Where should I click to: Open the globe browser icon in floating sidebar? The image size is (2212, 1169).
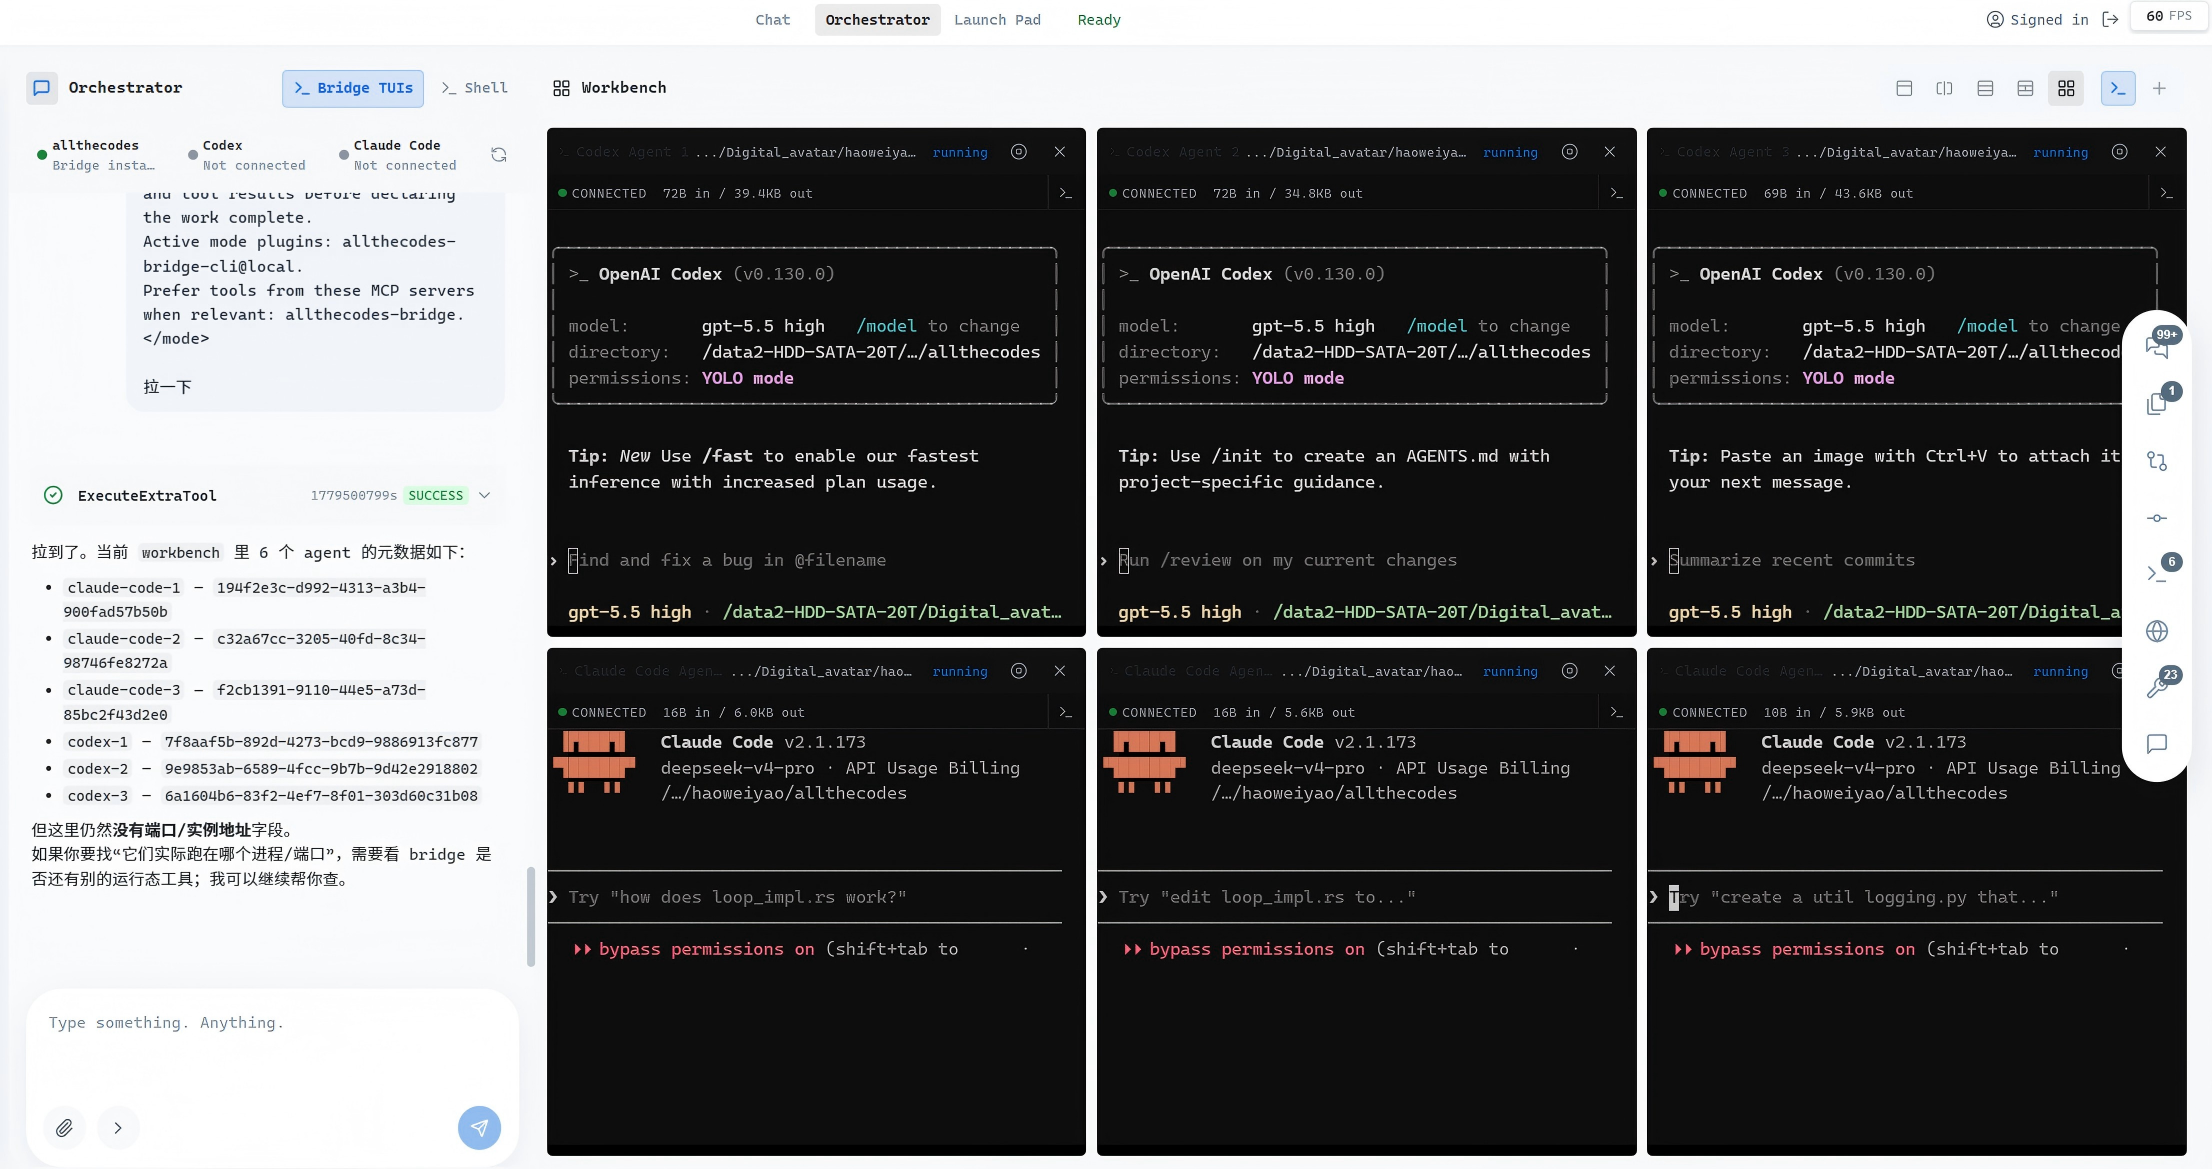[x=2157, y=631]
